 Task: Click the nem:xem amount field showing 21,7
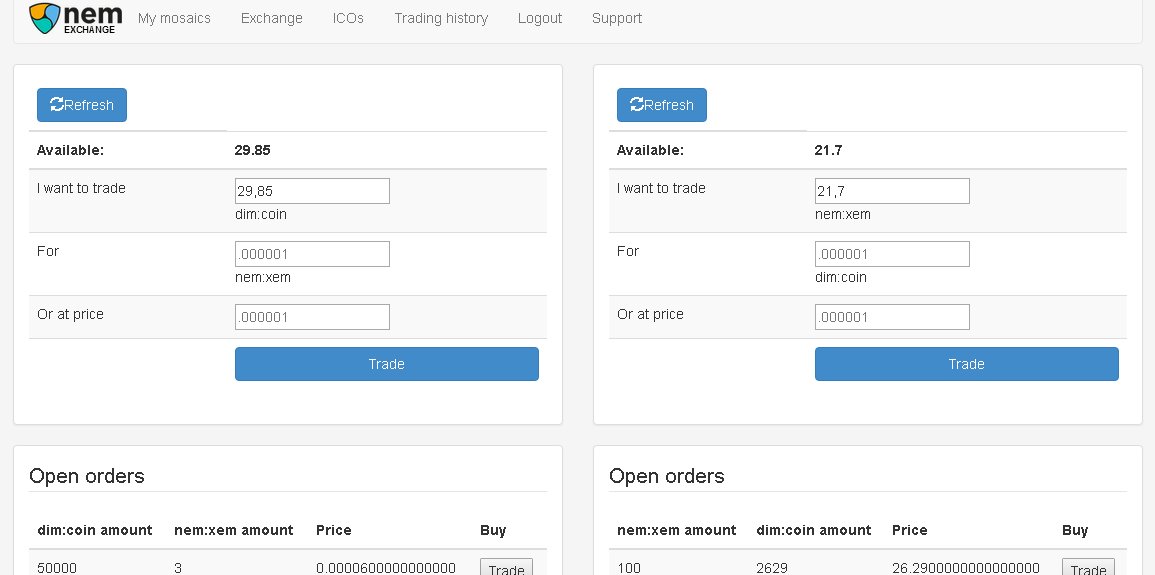pyautogui.click(x=892, y=191)
